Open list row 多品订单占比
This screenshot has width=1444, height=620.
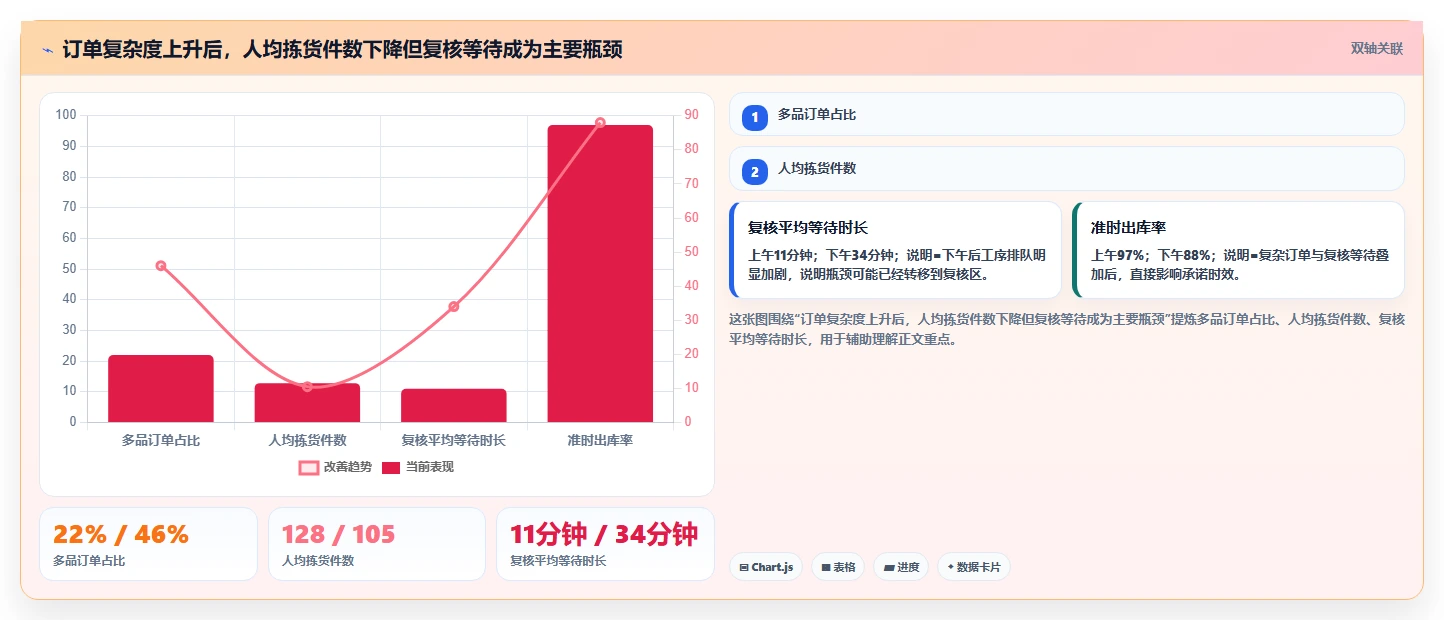(x=1067, y=115)
